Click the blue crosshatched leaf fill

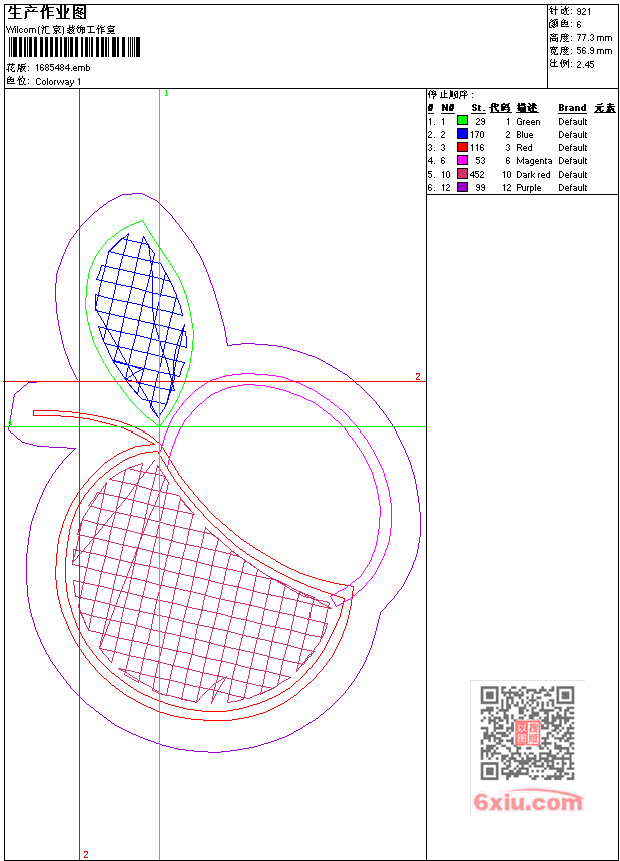(140, 324)
